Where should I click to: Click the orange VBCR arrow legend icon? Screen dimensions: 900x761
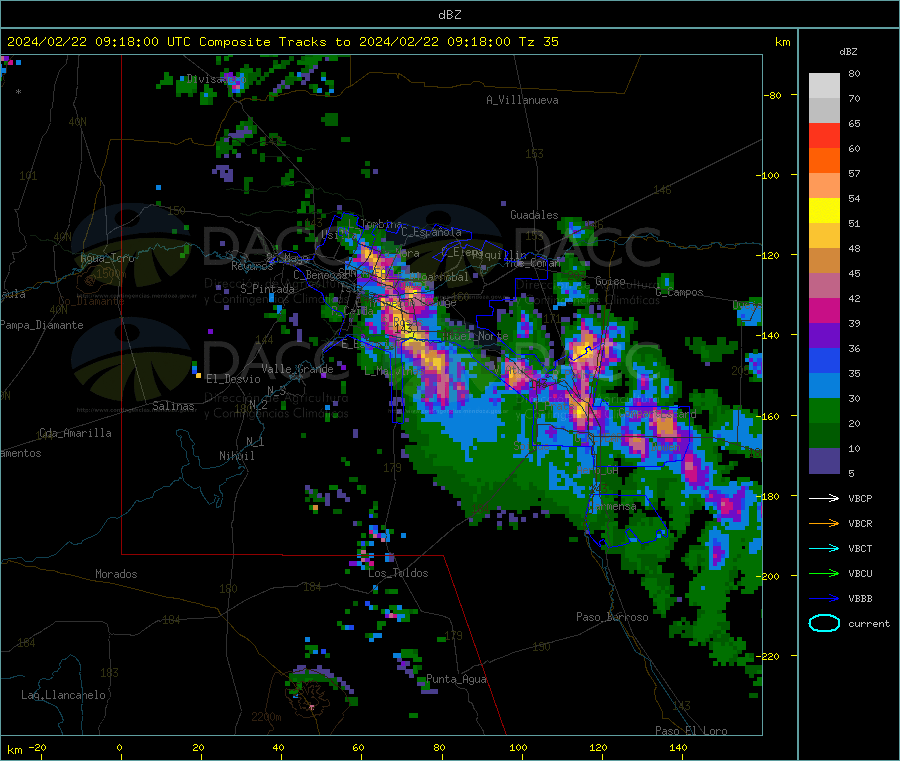pyautogui.click(x=824, y=523)
